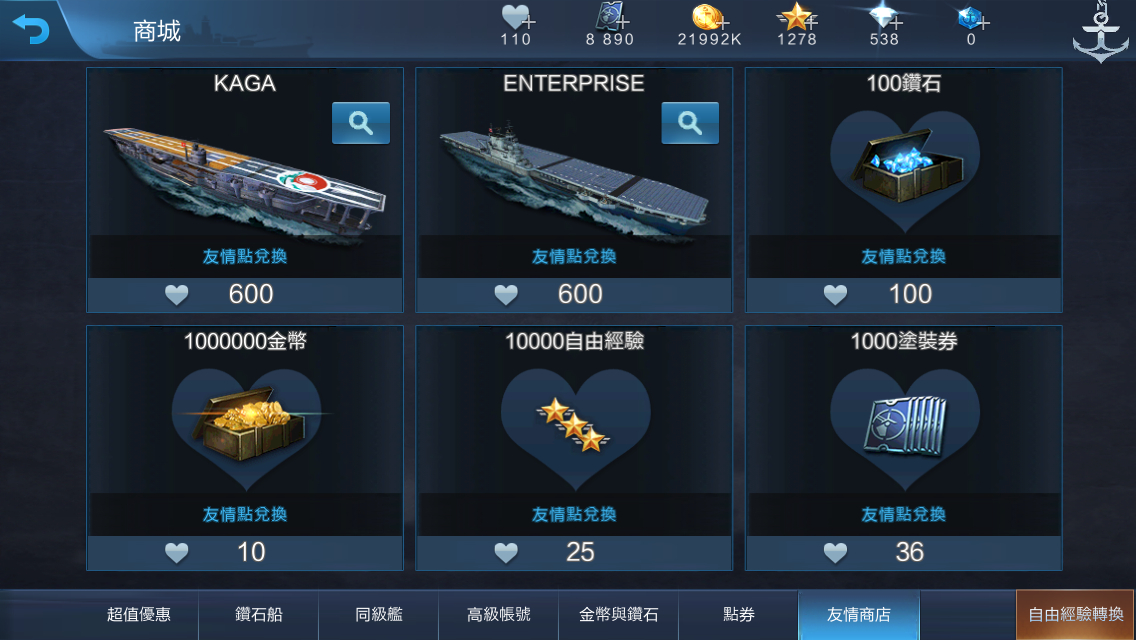Image resolution: width=1136 pixels, height=640 pixels.
Task: Switch to the 鑽石船 tab
Action: [259, 615]
